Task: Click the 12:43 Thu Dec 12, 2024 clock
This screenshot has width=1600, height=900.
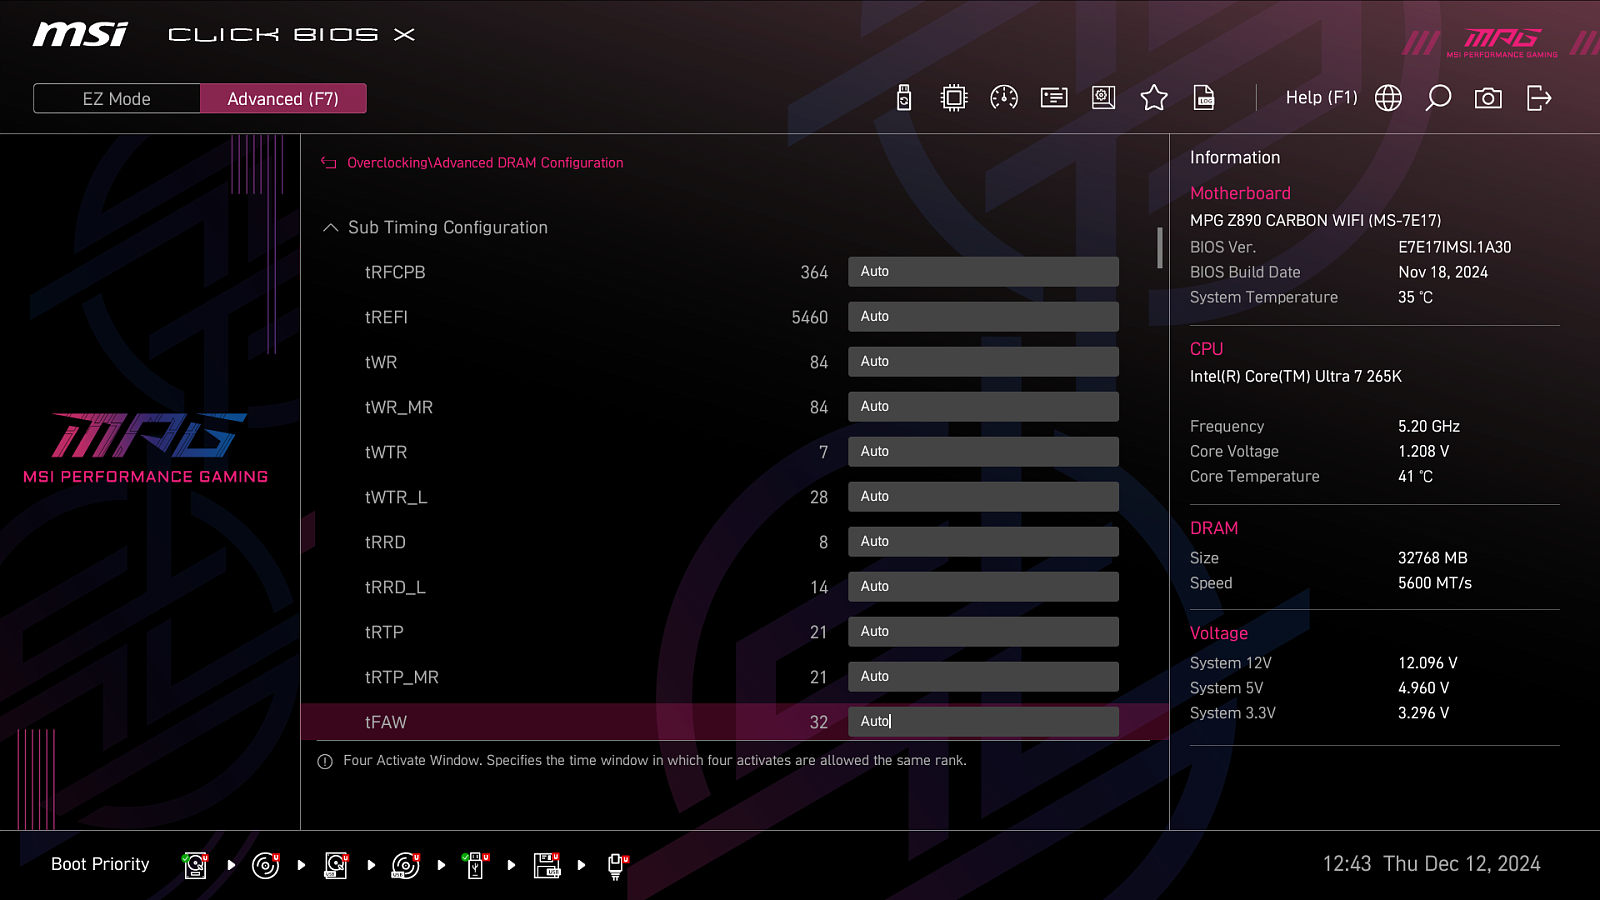Action: click(1432, 864)
